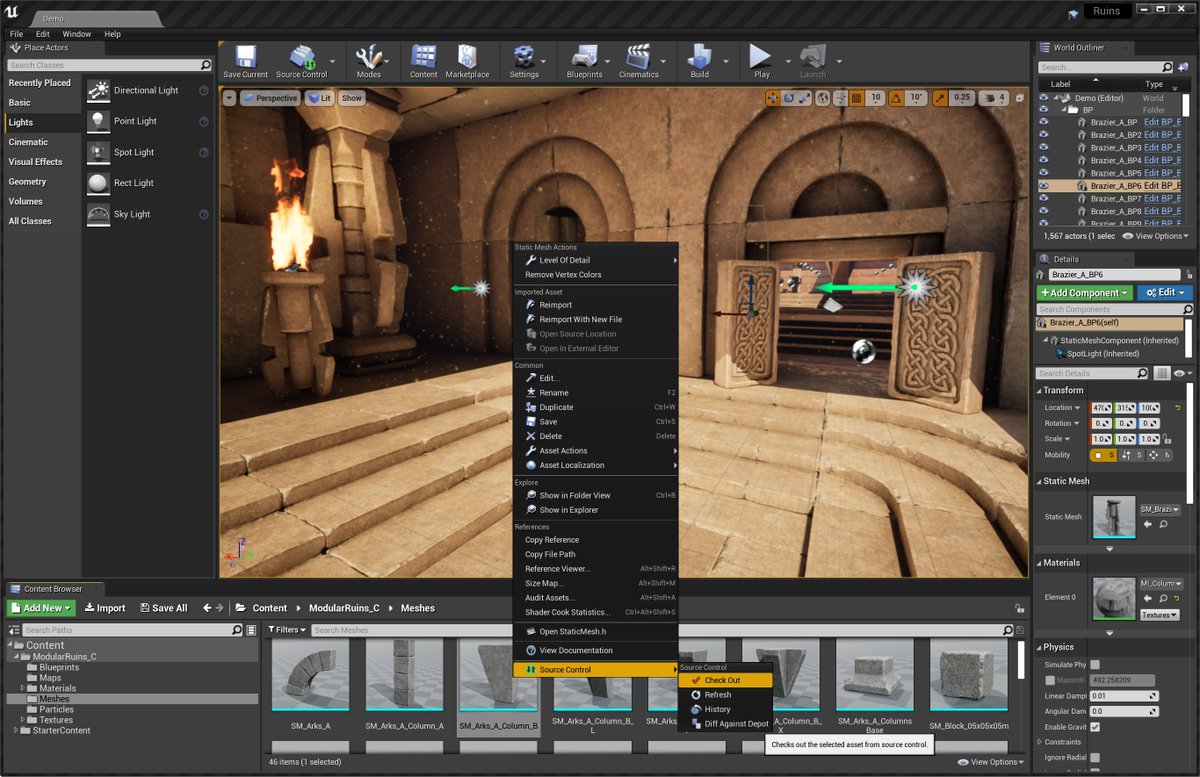Viewport: 1200px width, 777px height.
Task: Toggle visibility of Brazier_A_BP6
Action: click(x=1044, y=186)
